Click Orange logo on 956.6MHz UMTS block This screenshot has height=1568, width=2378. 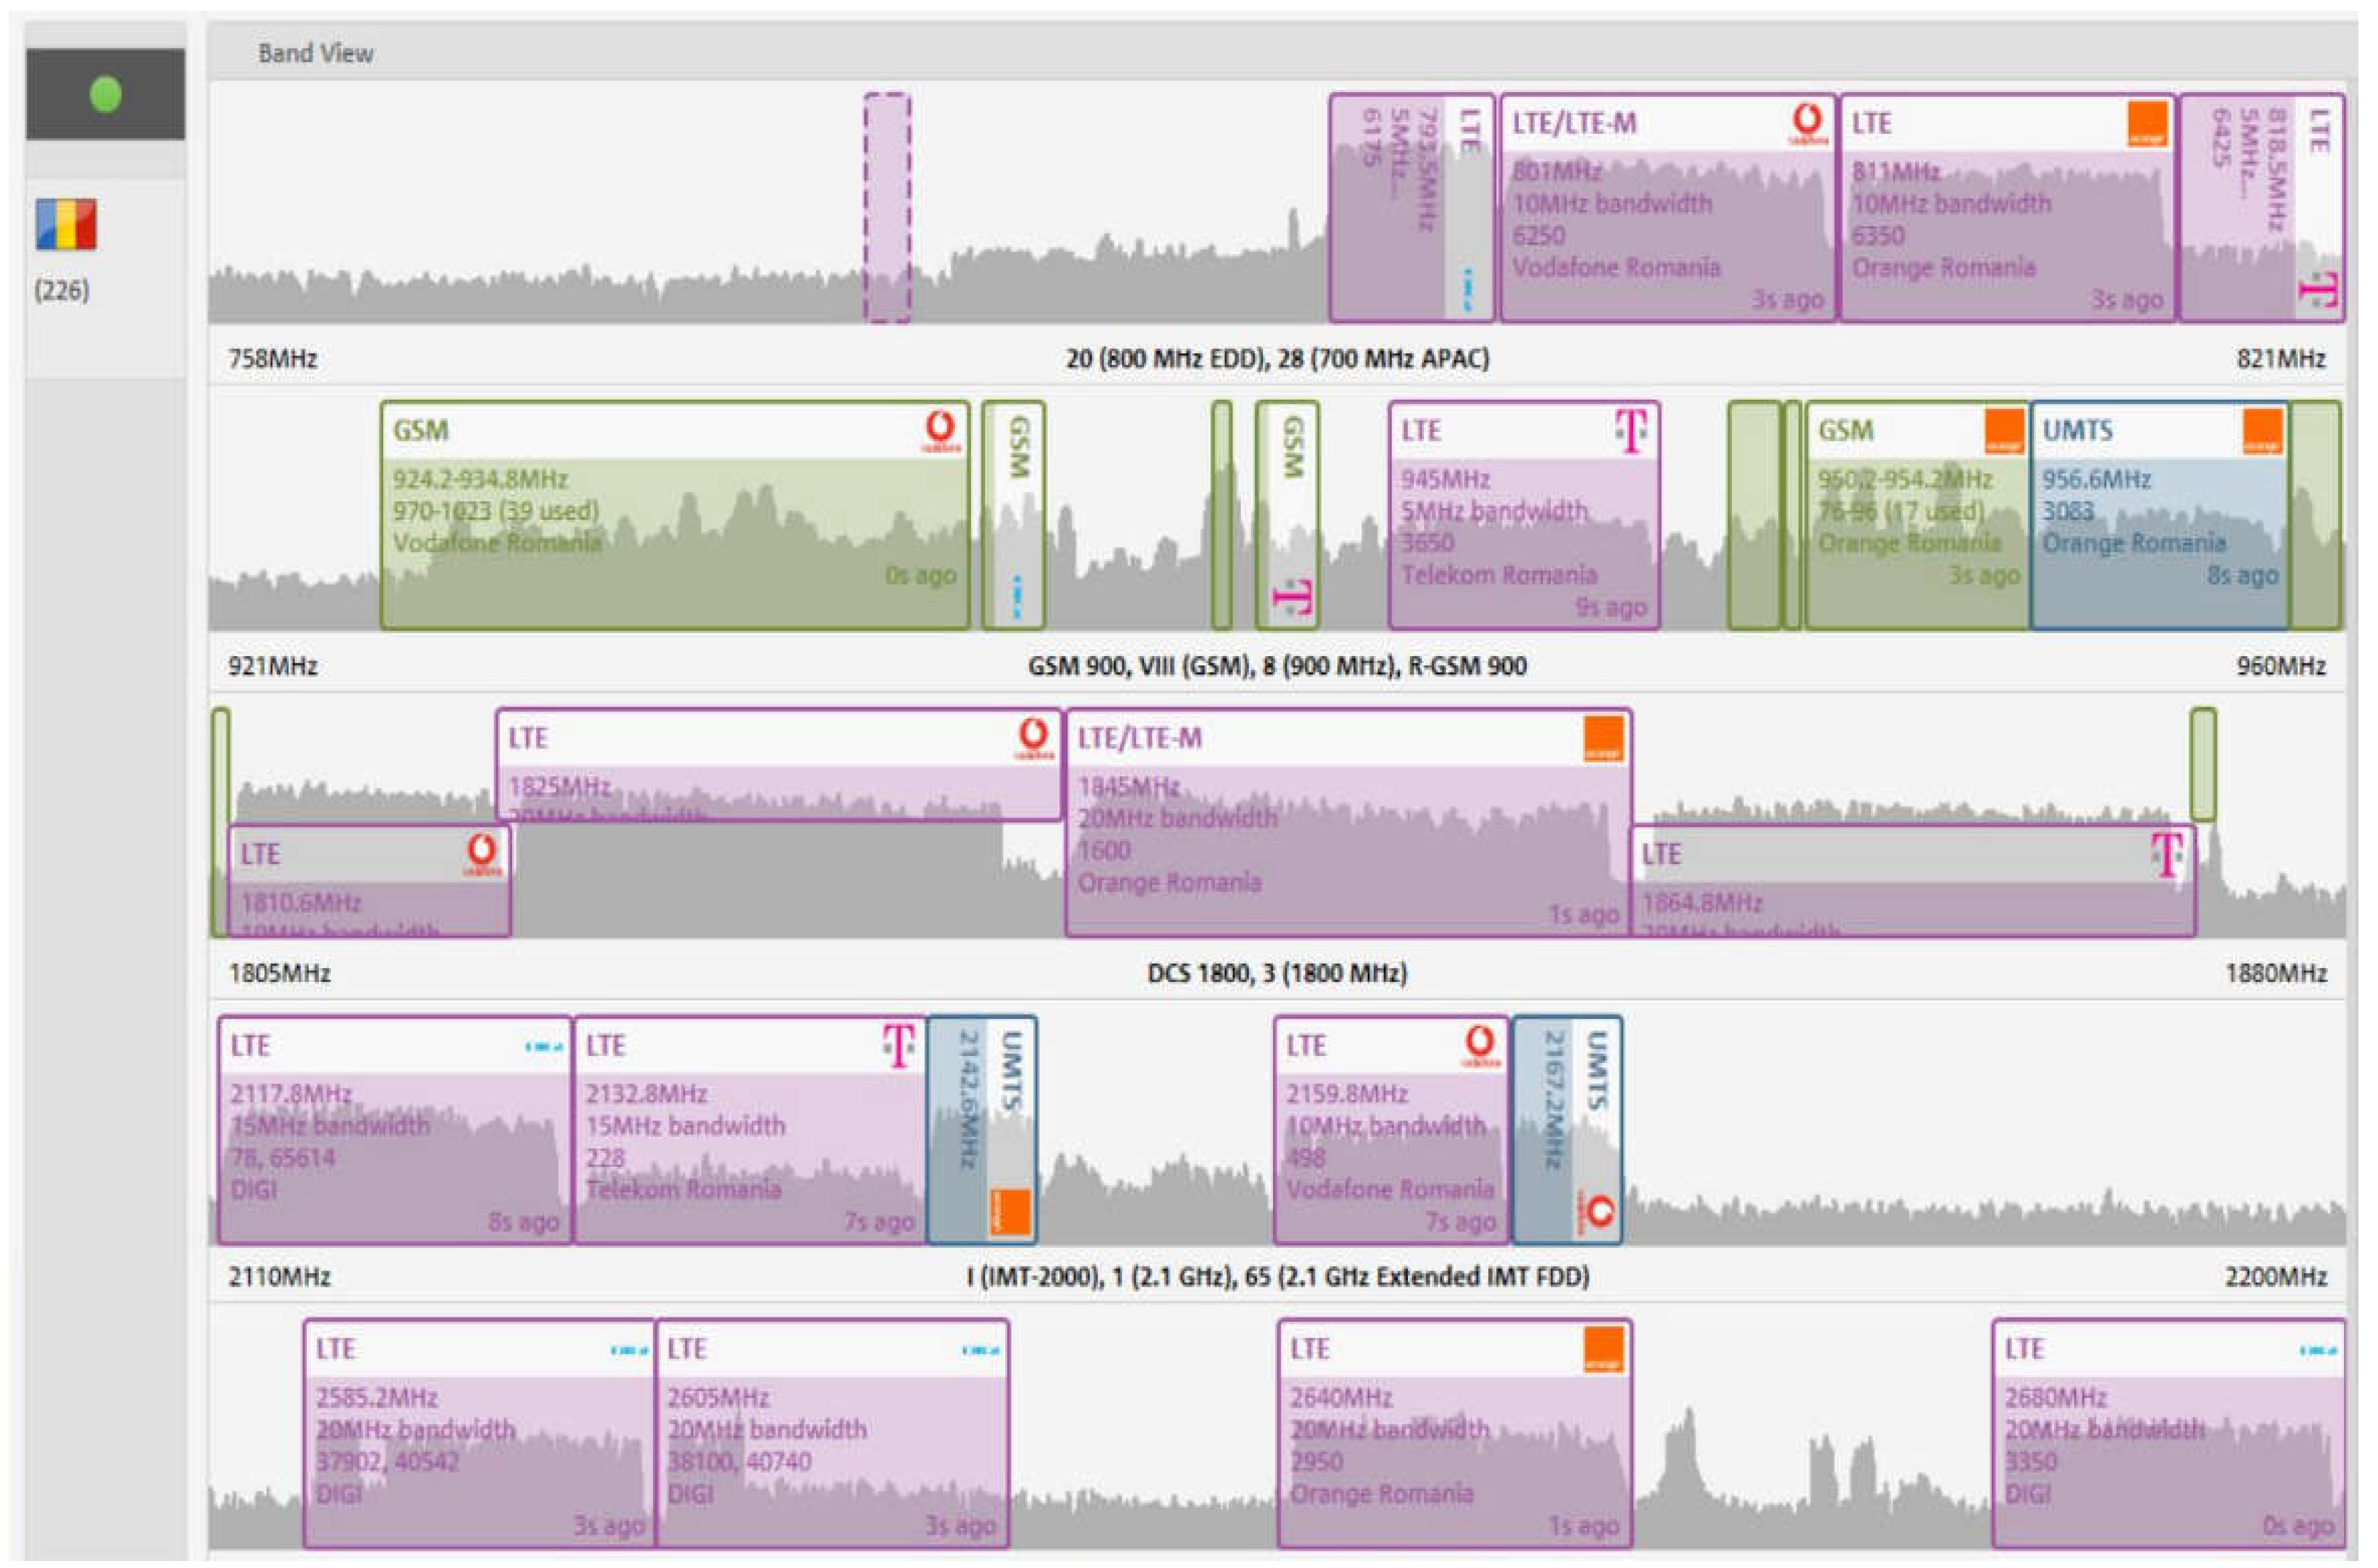(2263, 432)
